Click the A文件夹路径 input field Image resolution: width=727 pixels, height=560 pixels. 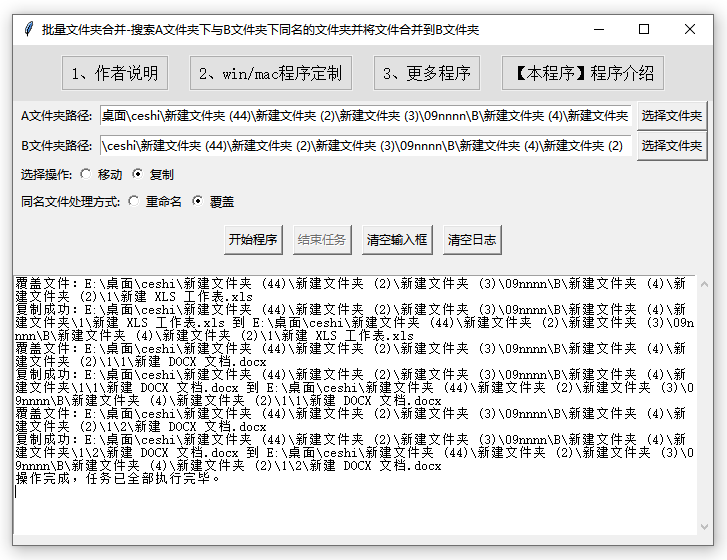[x=365, y=115]
